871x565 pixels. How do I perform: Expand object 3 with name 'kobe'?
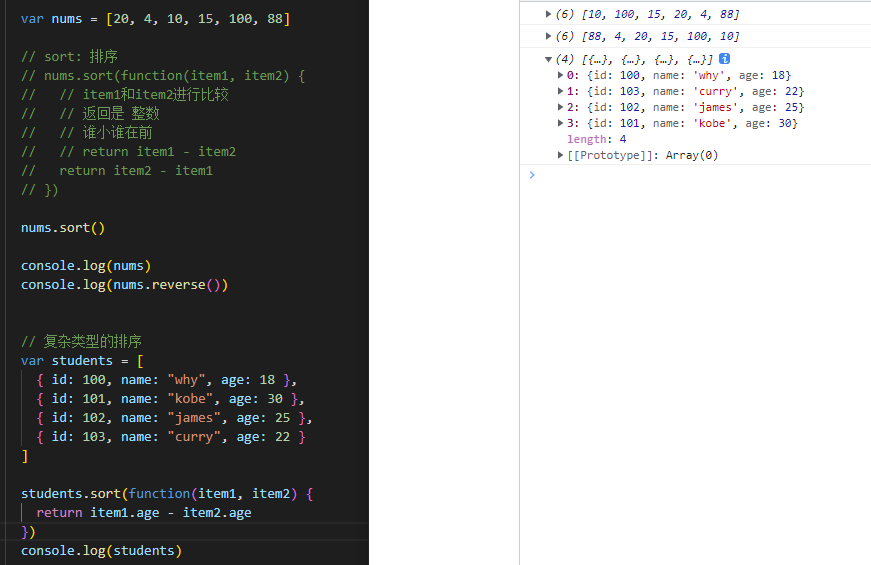[560, 123]
